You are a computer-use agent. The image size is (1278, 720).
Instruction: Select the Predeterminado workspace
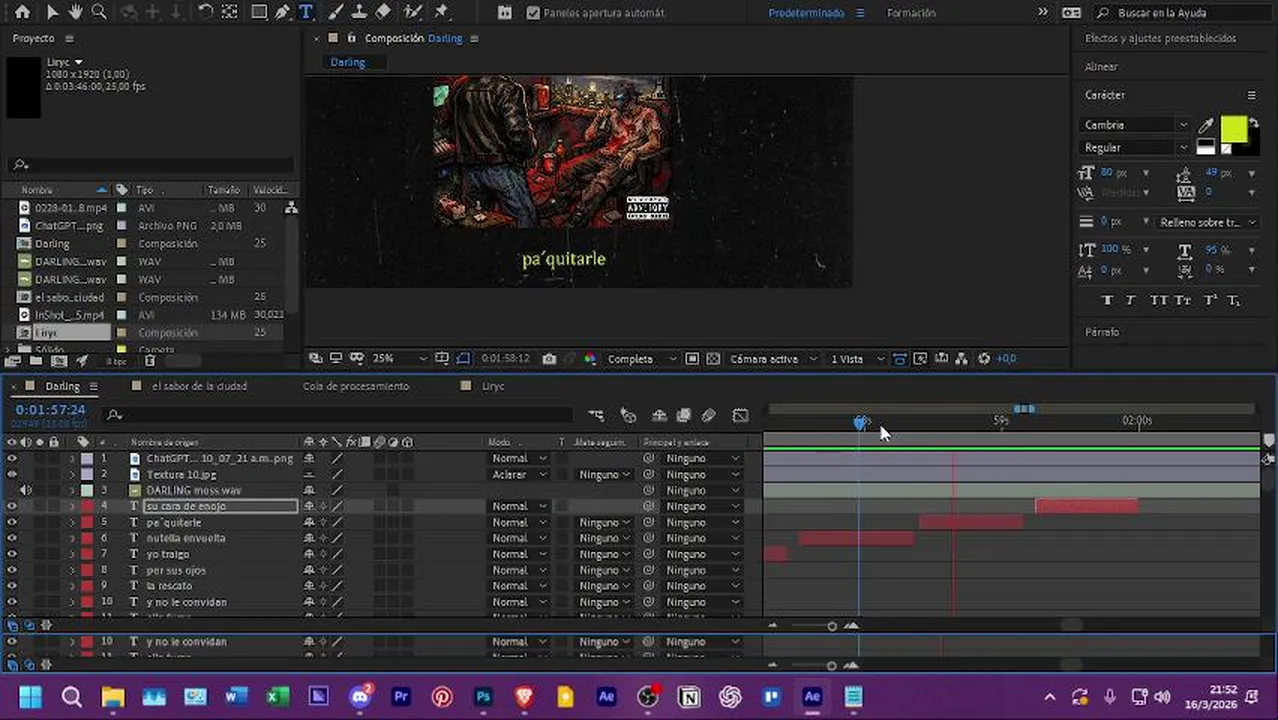point(806,13)
